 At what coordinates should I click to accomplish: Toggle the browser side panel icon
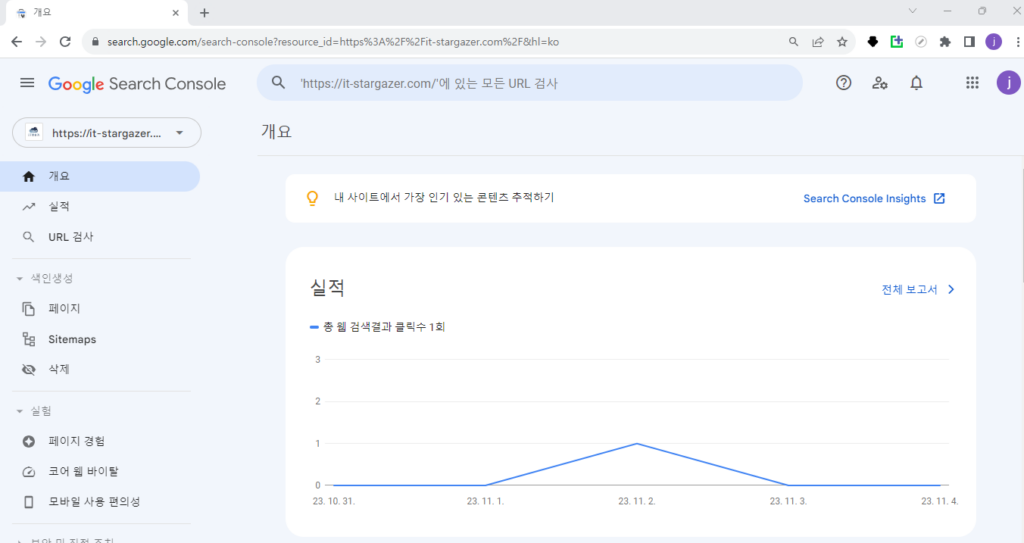point(969,42)
